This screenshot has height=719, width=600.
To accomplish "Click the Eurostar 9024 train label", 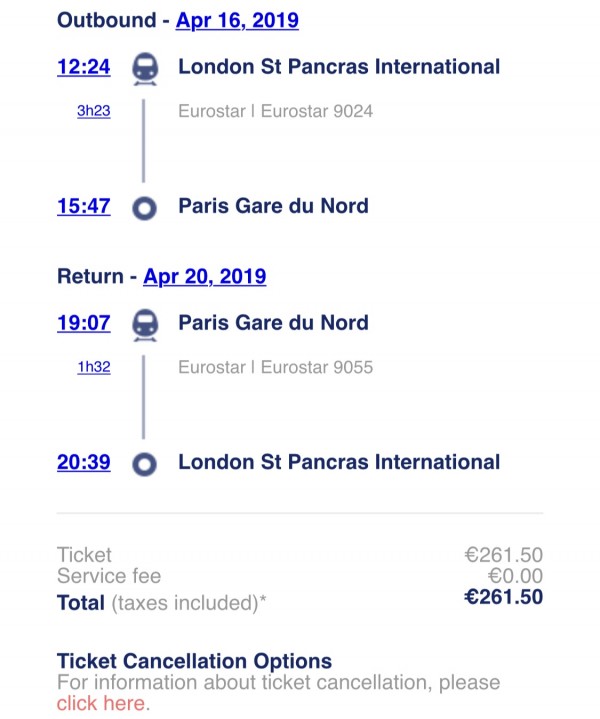I will (275, 111).
